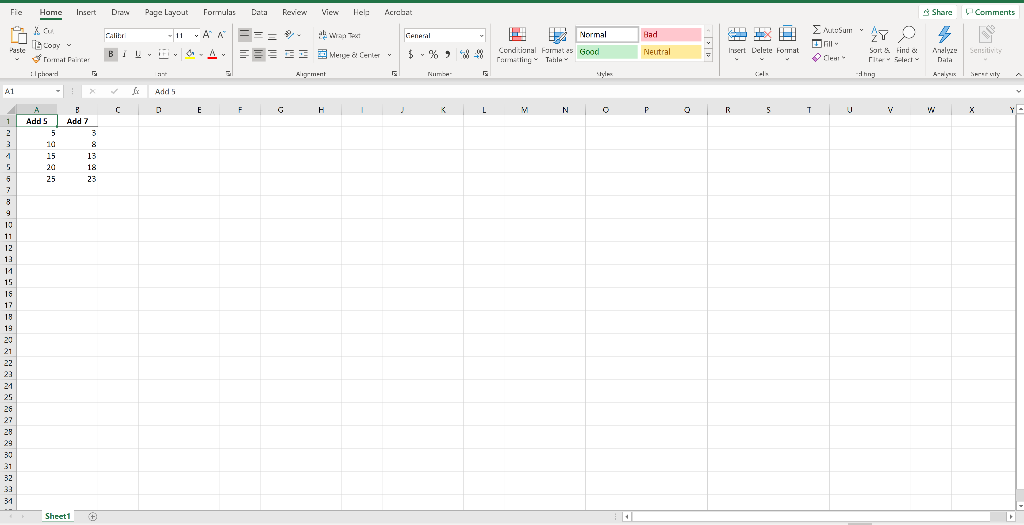Expand the AutoSum dropdown arrow

[x=861, y=30]
